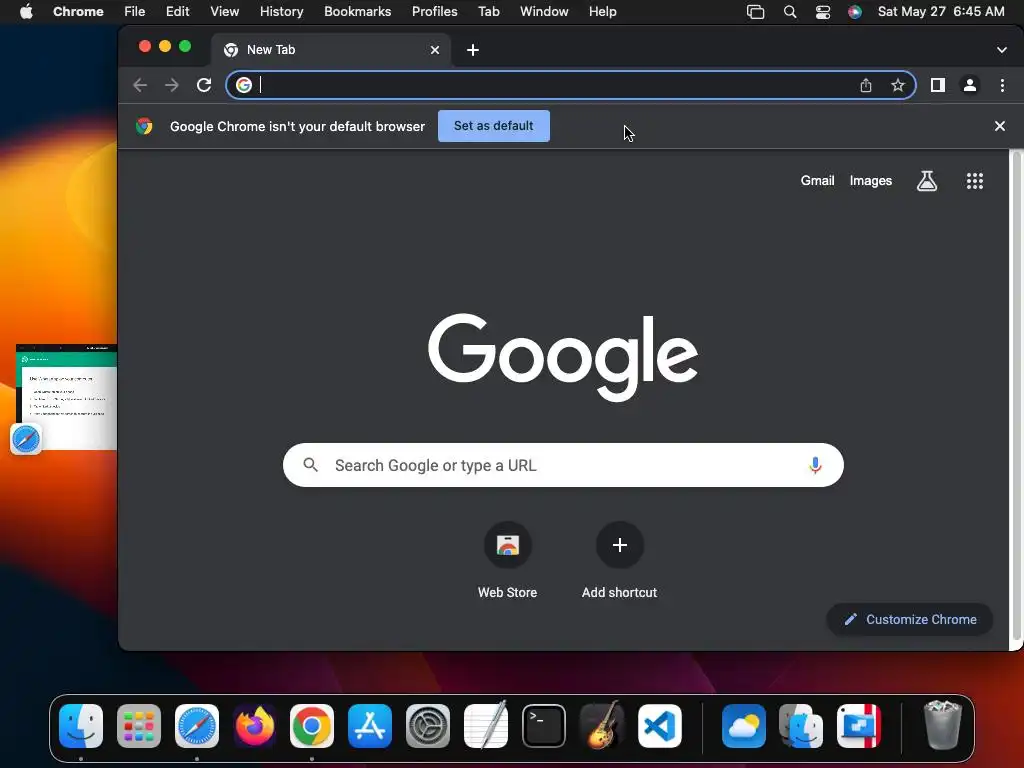Open Google Images link
The image size is (1024, 768).
(871, 181)
